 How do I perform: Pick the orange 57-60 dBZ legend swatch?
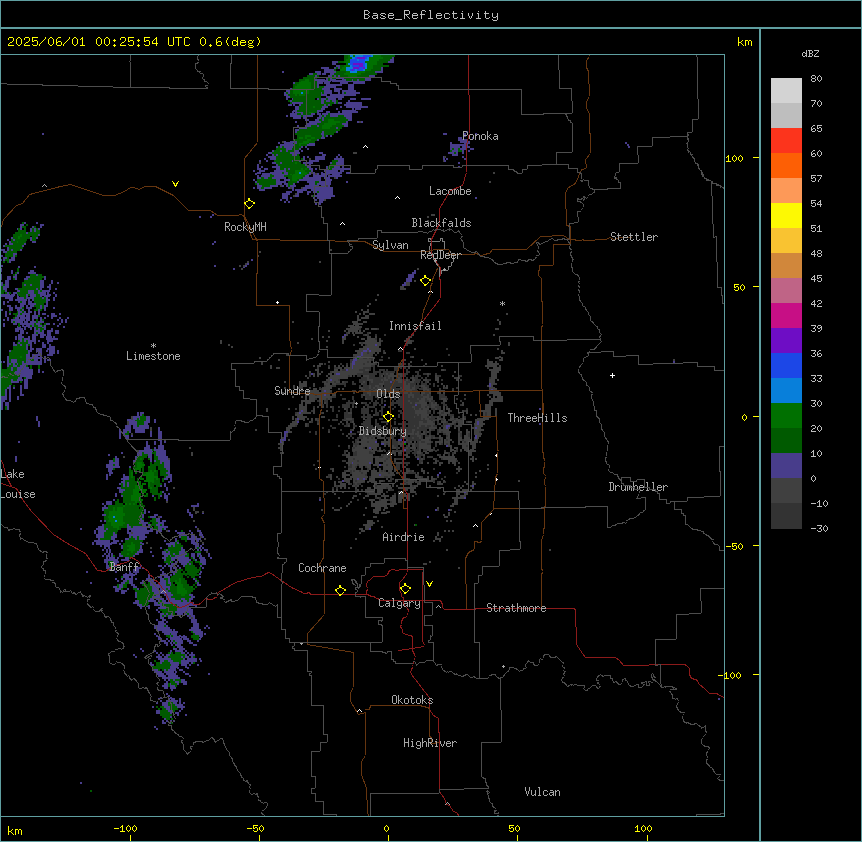point(786,166)
